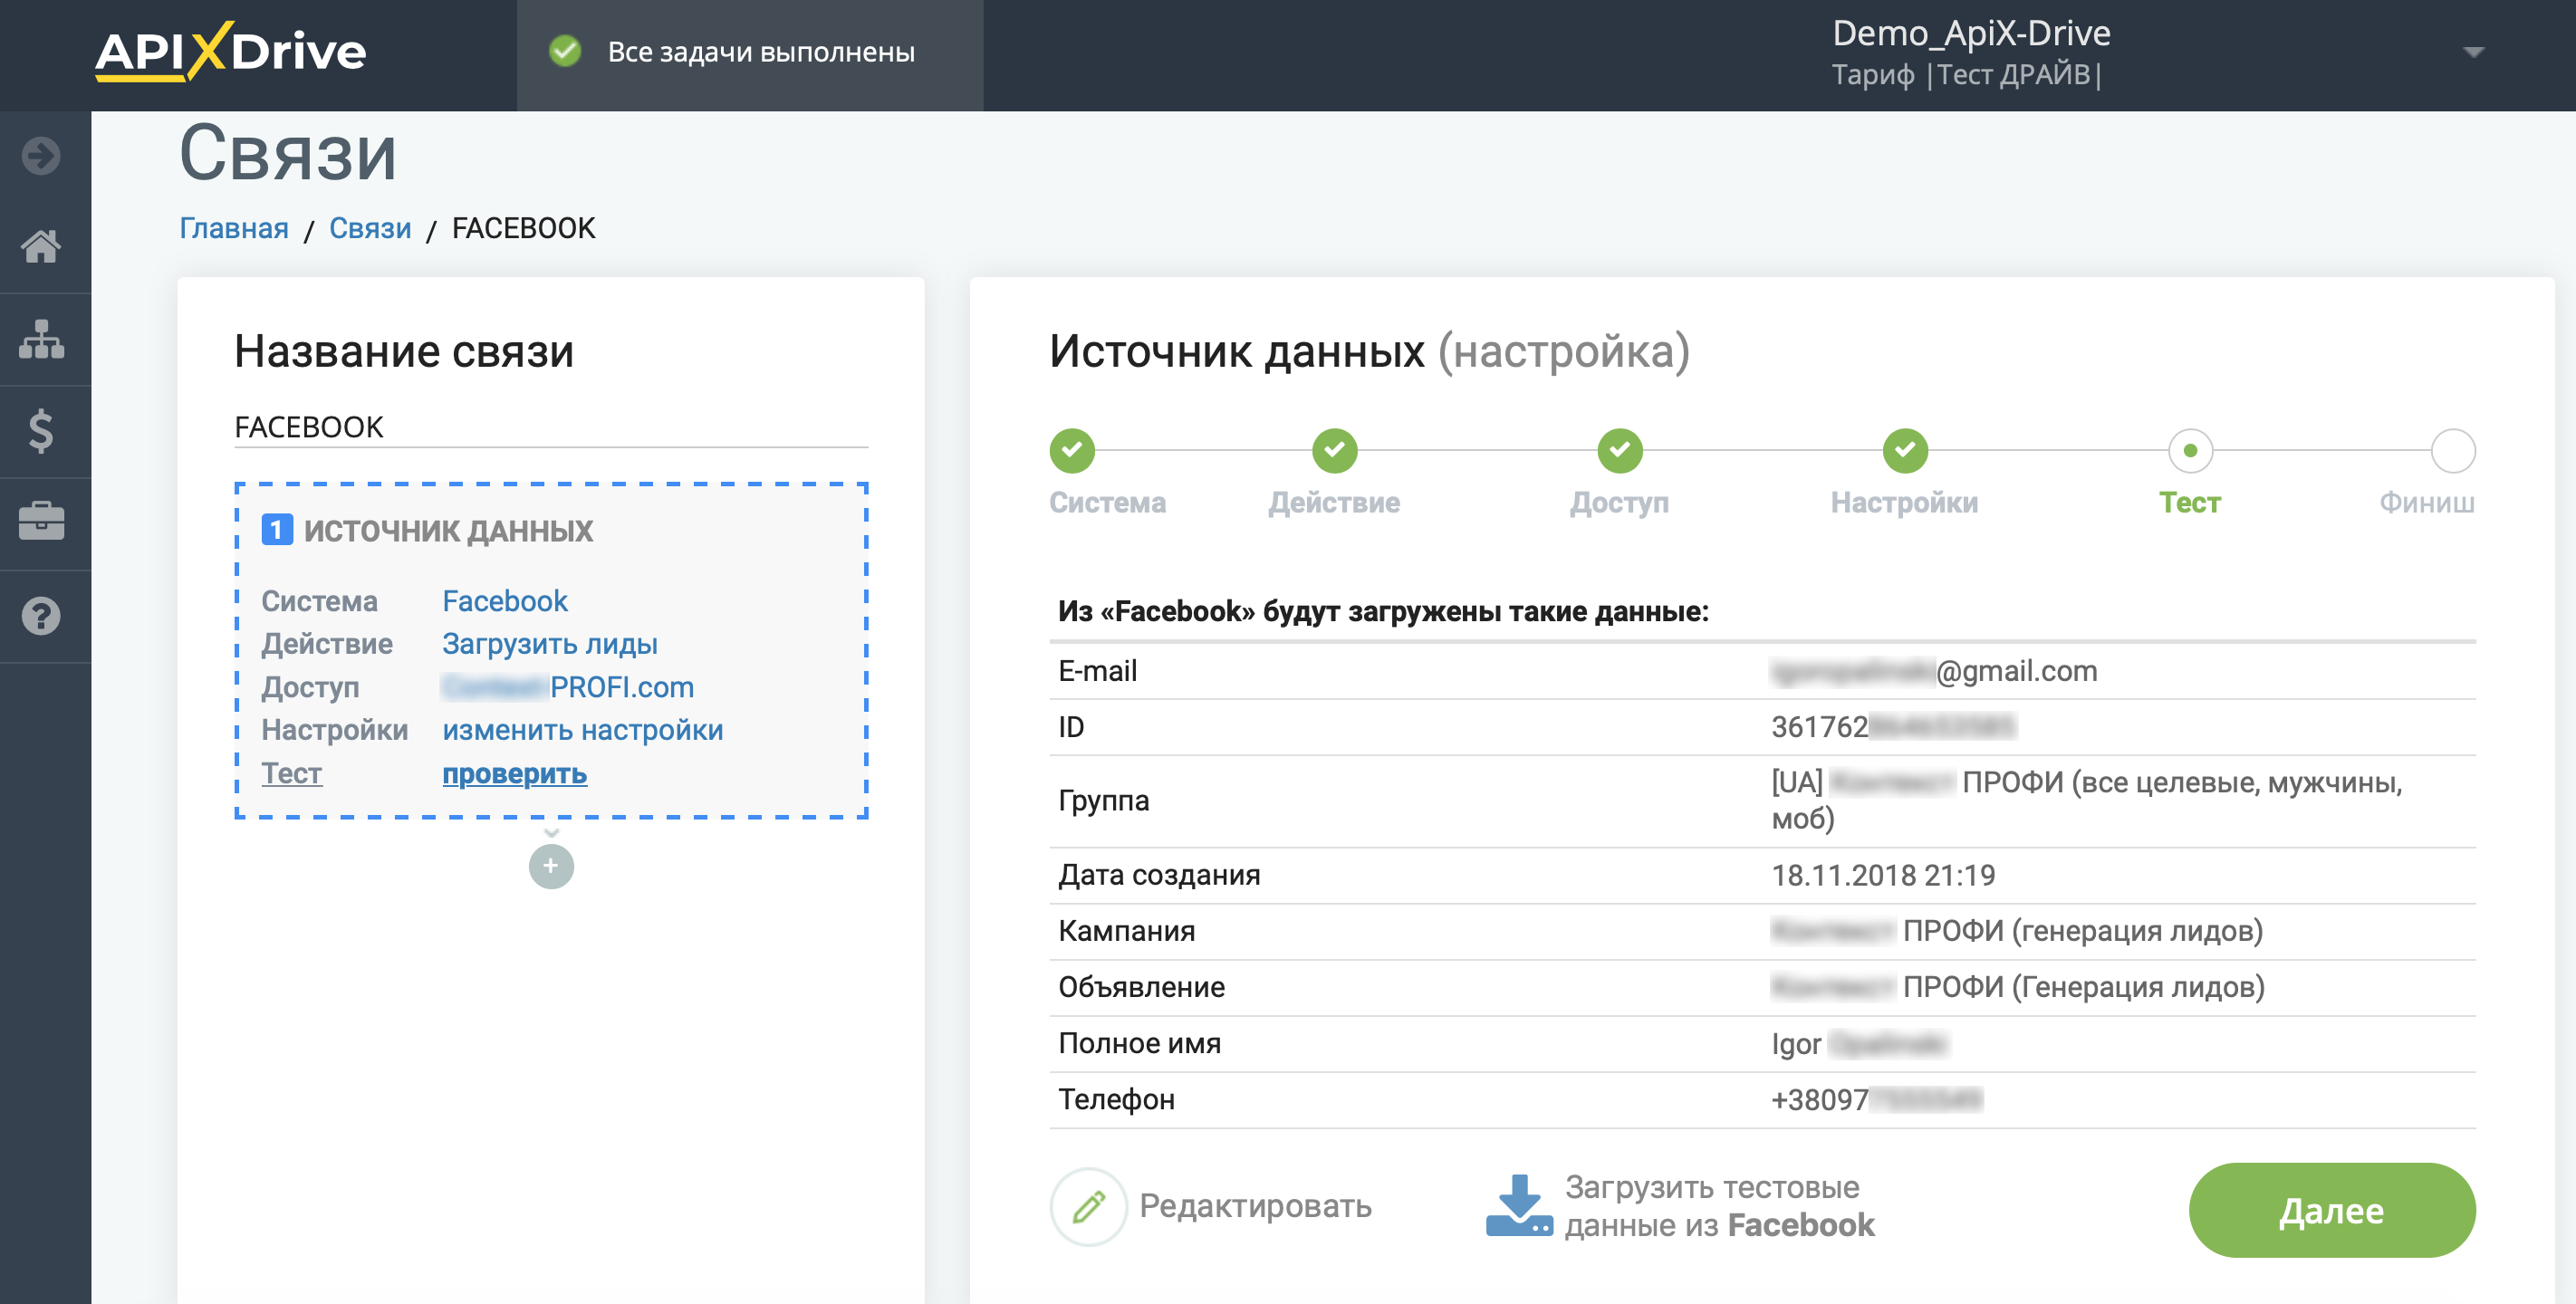Click the ApiX-Drive logo
This screenshot has height=1304, width=2576.
click(231, 51)
